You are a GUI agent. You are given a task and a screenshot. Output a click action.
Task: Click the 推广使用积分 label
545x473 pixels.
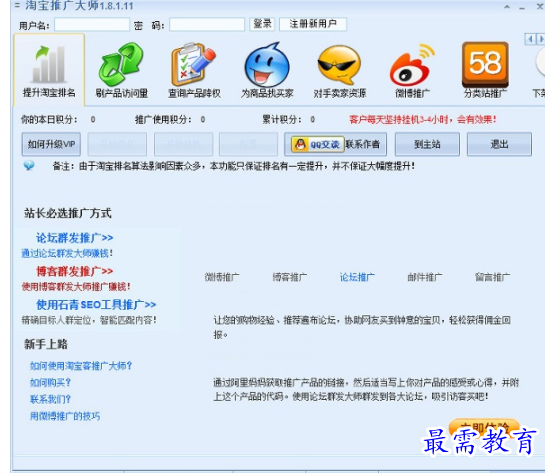point(163,120)
